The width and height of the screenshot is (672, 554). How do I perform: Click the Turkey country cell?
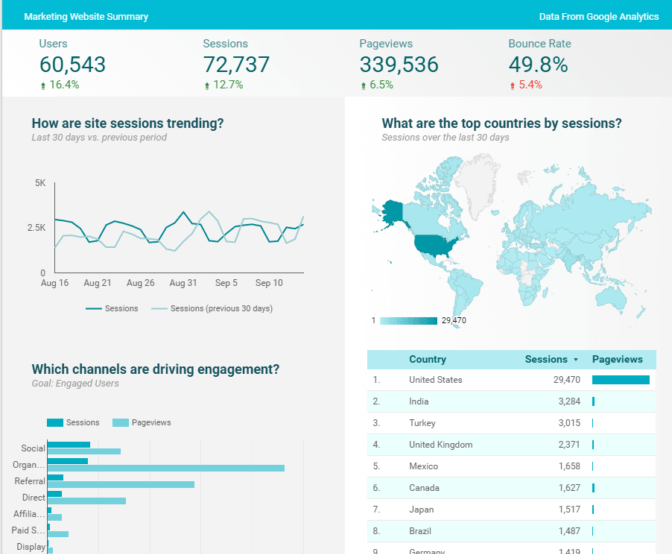click(x=422, y=423)
